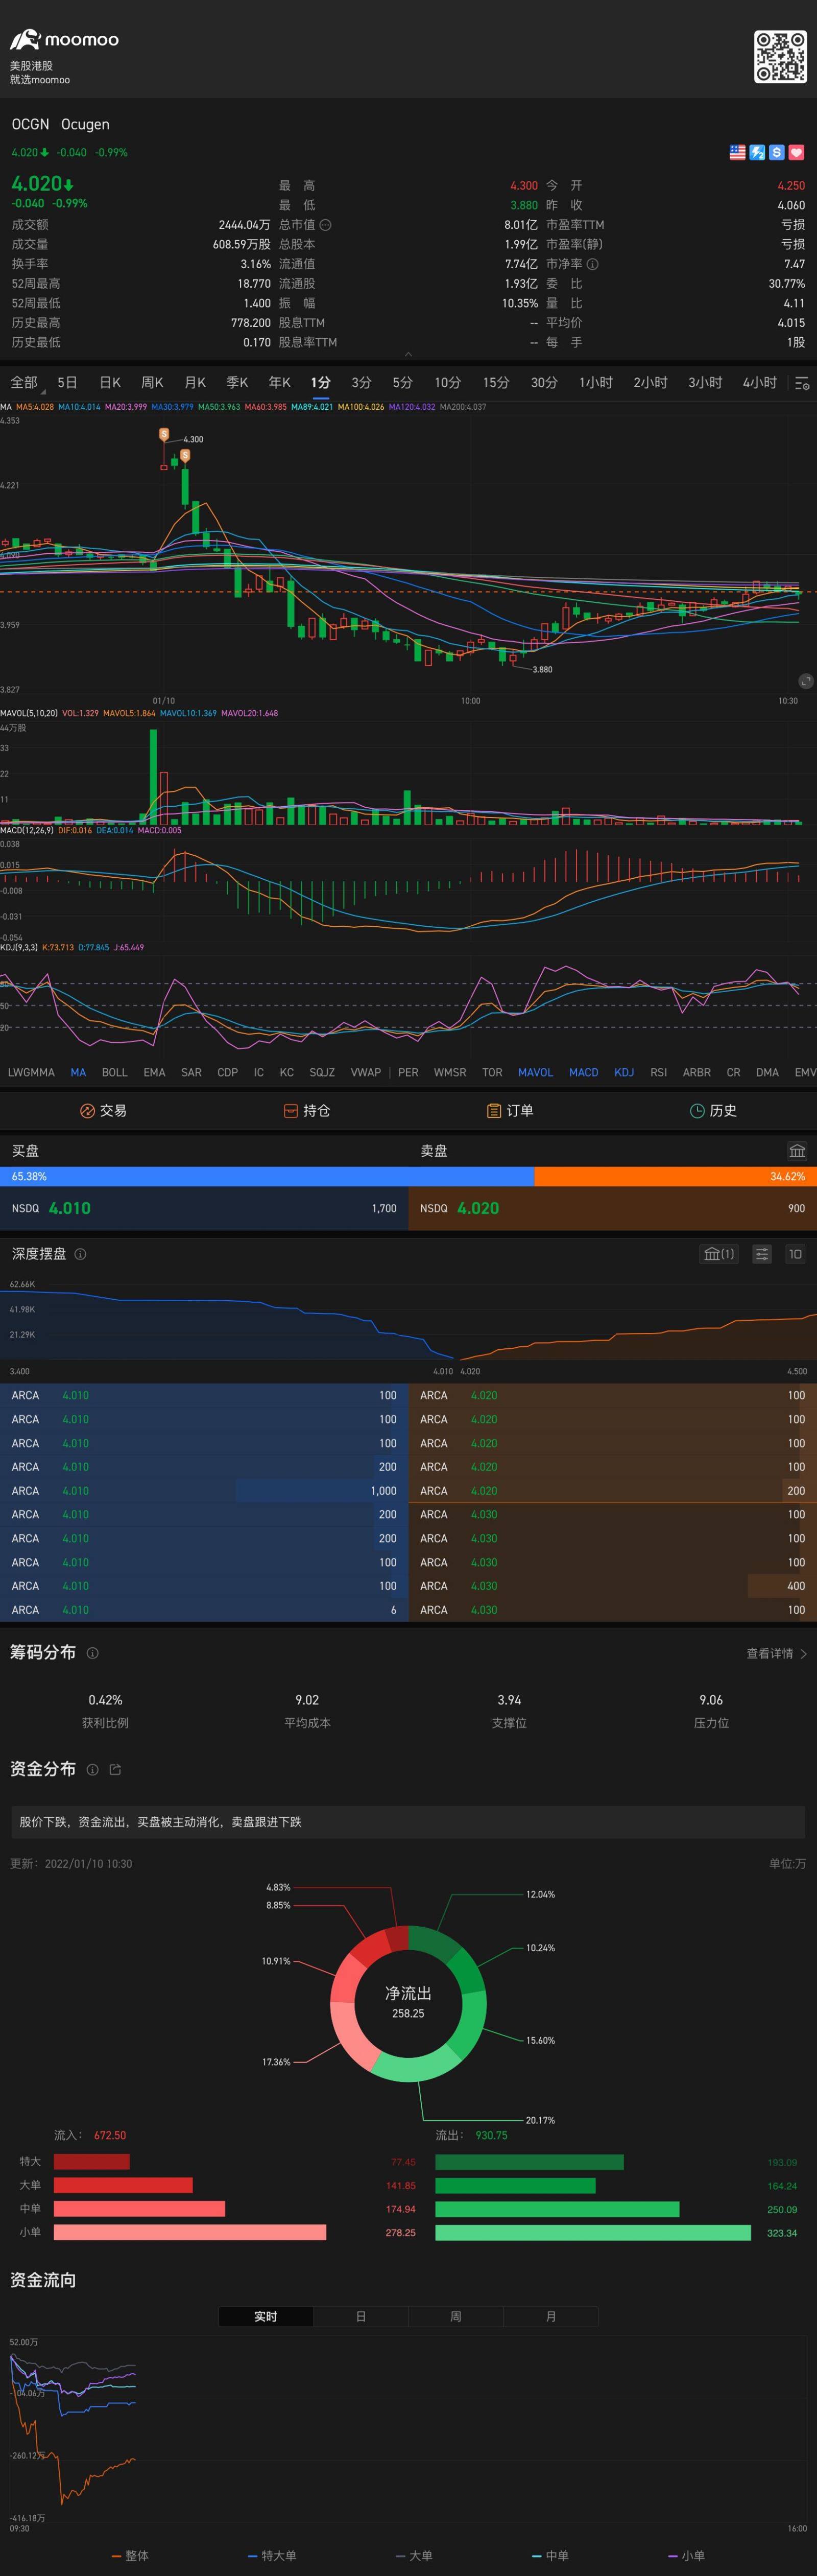Tap the ARCA ask row with 400 shares

612,1586
